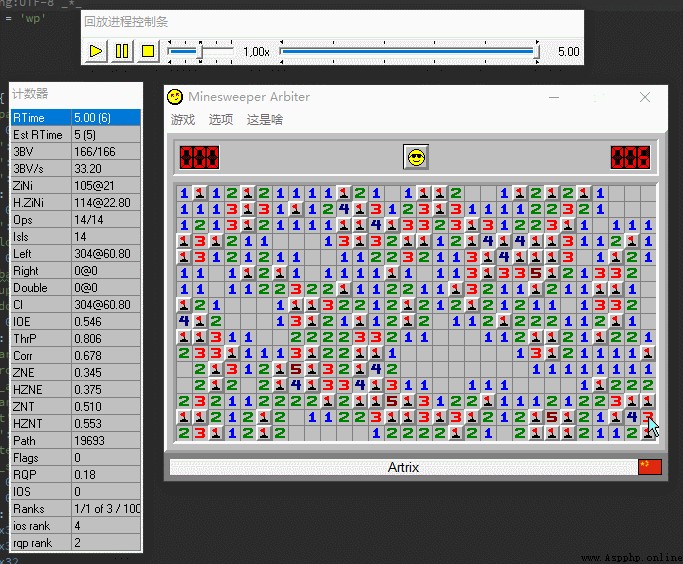Click the sunglasses smiley face button
The height and width of the screenshot is (564, 683).
click(416, 157)
